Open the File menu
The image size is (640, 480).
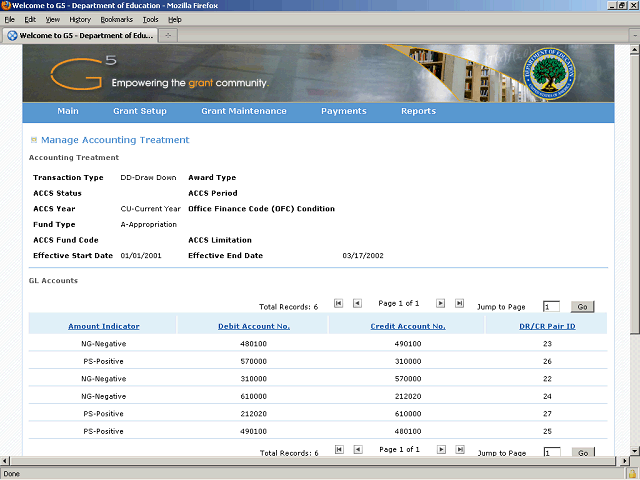[x=9, y=20]
